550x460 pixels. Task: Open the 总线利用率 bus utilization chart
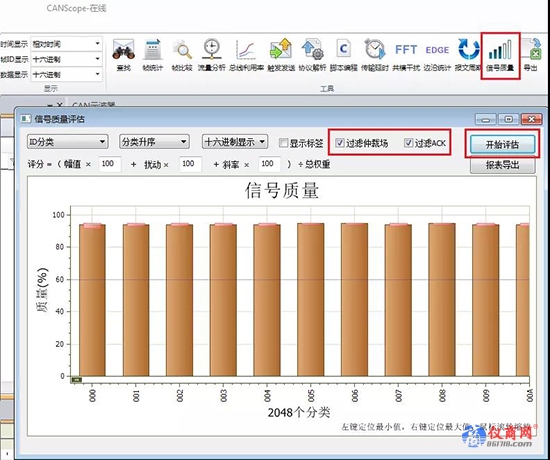246,54
